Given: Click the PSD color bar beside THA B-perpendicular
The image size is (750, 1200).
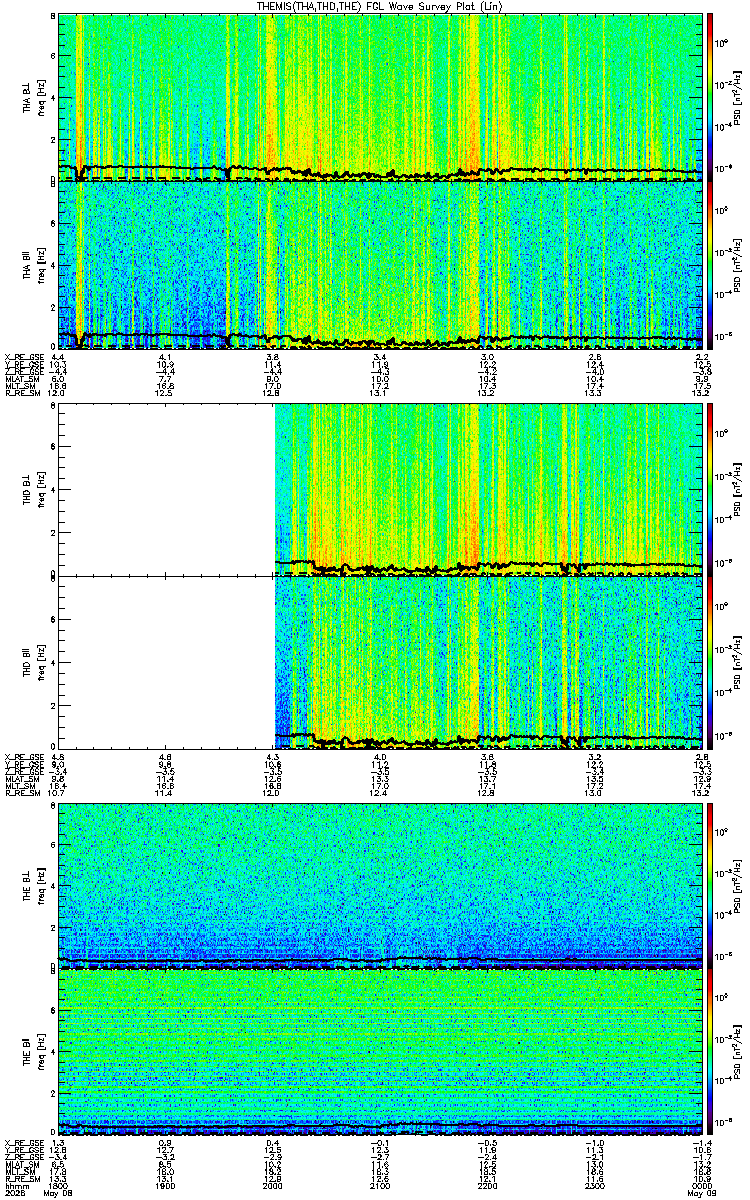Looking at the screenshot, I should [711, 97].
